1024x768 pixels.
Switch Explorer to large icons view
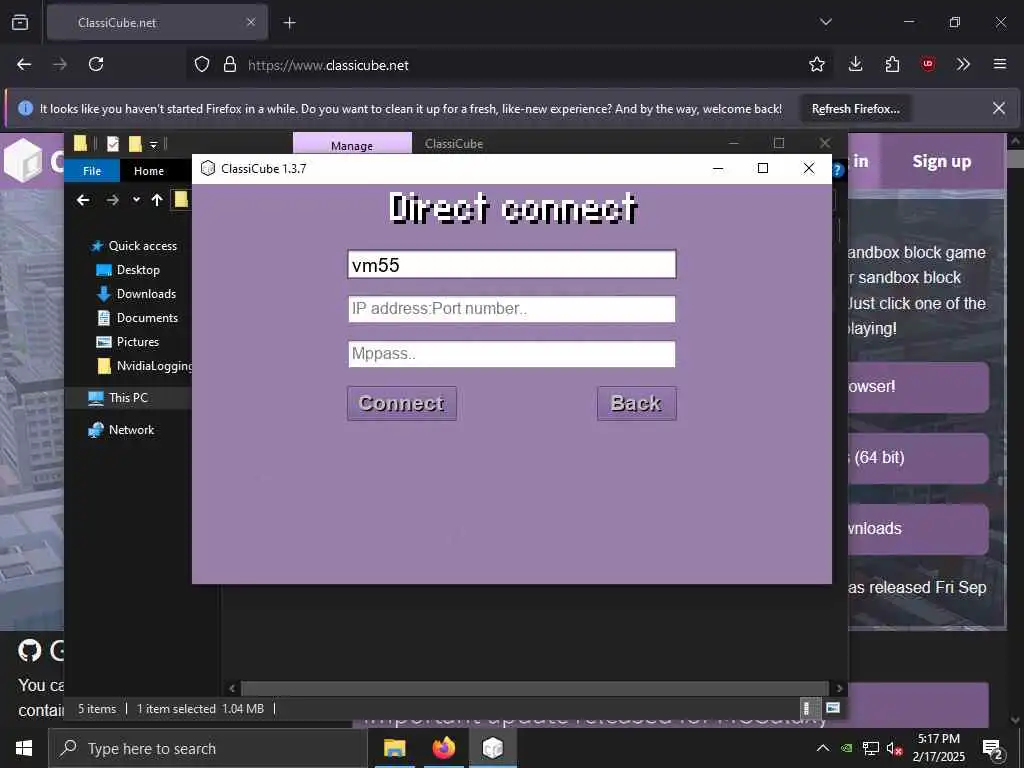pyautogui.click(x=833, y=708)
